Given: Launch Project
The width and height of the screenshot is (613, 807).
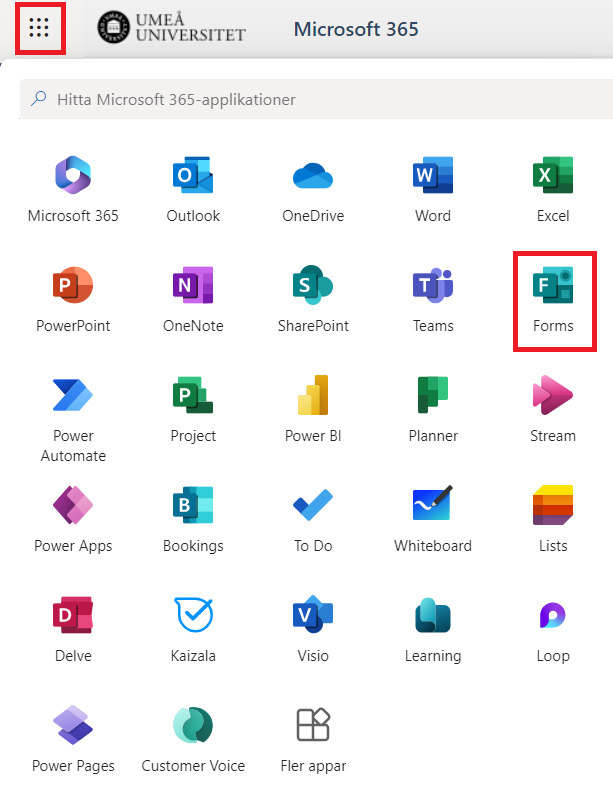Looking at the screenshot, I should click(193, 410).
